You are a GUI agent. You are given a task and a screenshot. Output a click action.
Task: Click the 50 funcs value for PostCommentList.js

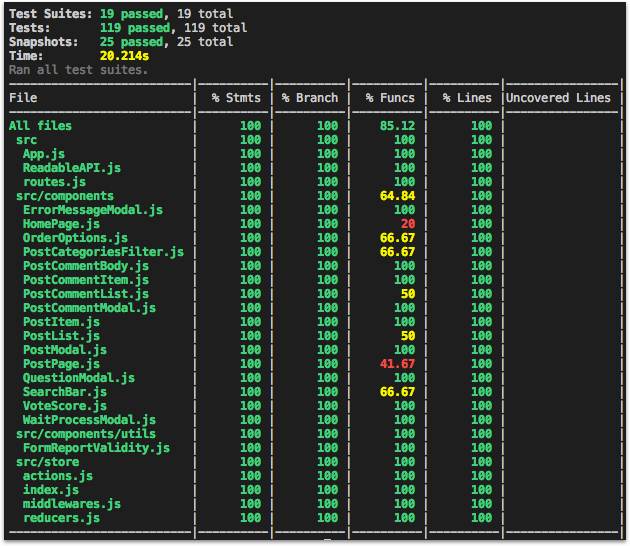tap(408, 294)
